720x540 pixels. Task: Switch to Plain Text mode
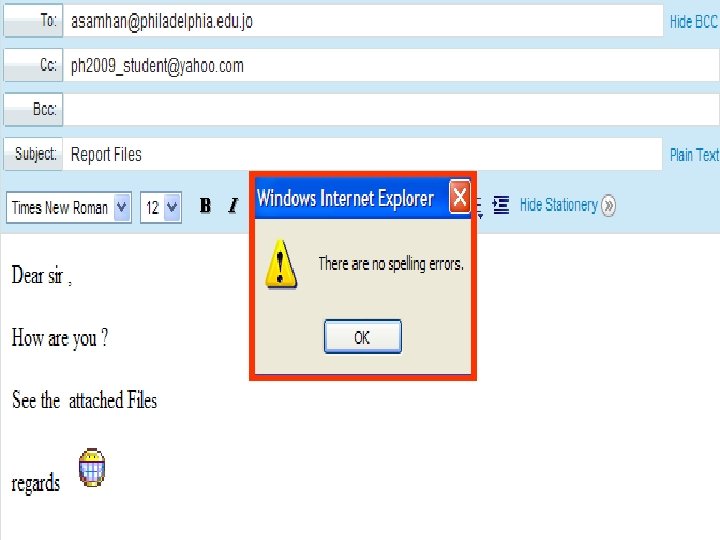[694, 155]
